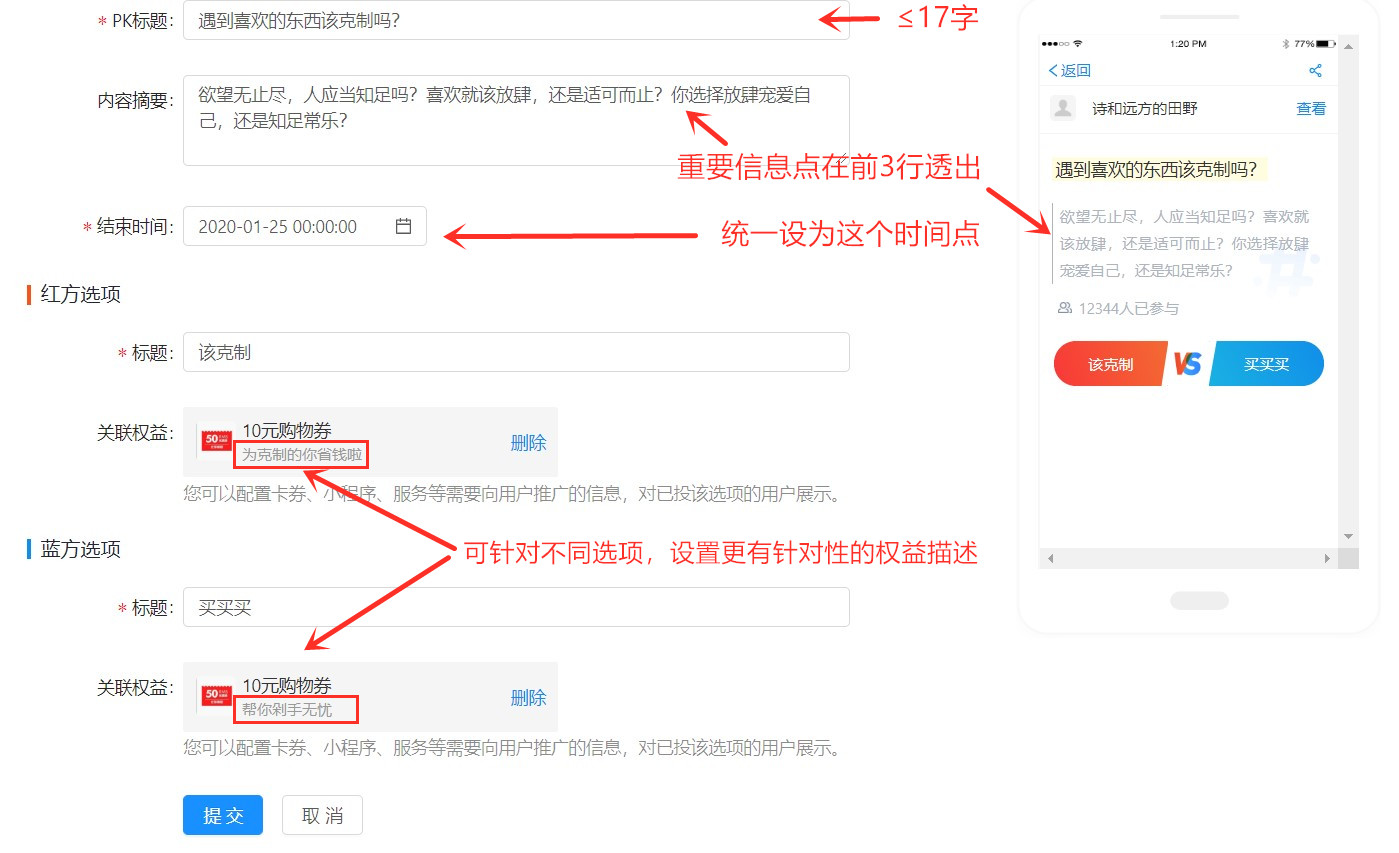The width and height of the screenshot is (1399, 853).
Task: Click the PK标题 input field
Action: click(516, 20)
